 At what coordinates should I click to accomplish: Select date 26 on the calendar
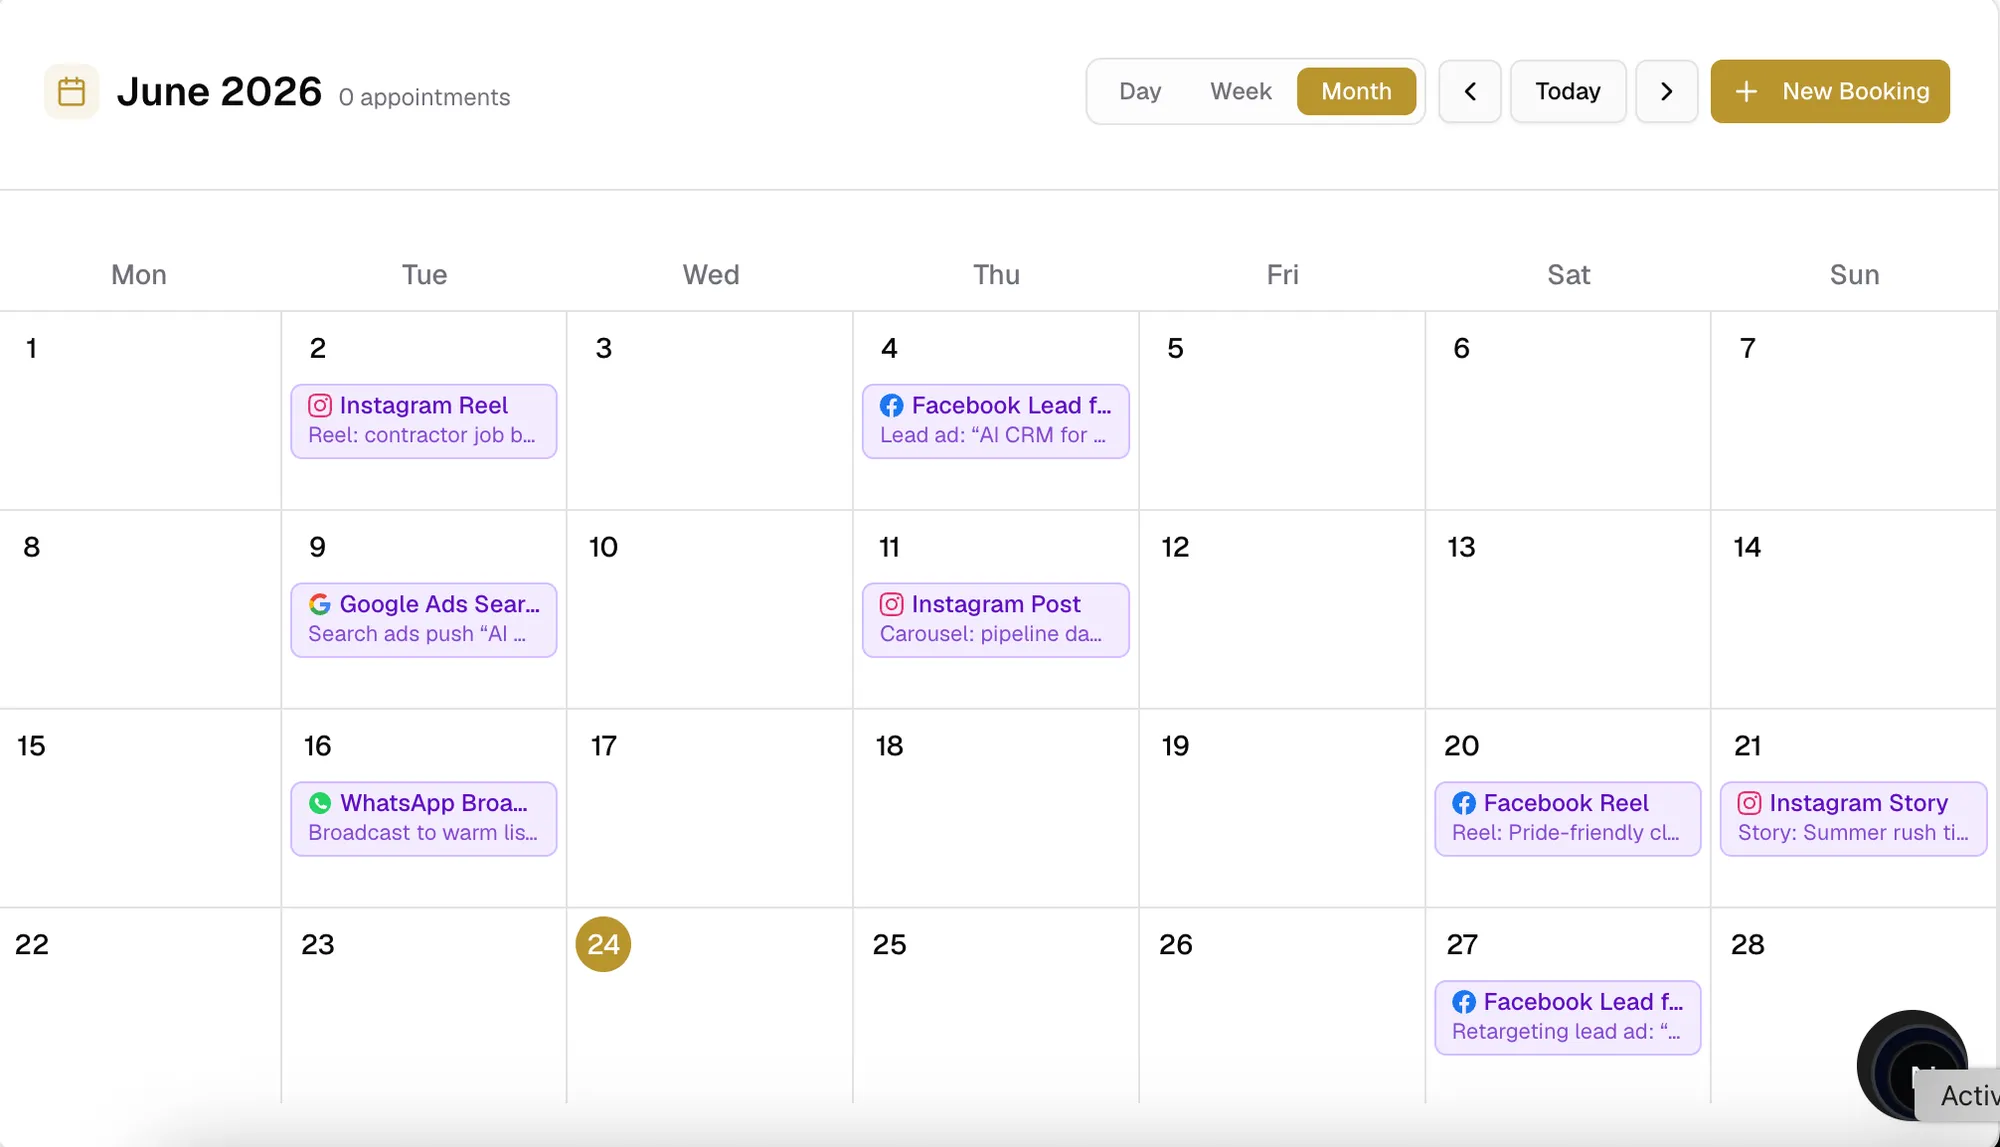pyautogui.click(x=1176, y=945)
